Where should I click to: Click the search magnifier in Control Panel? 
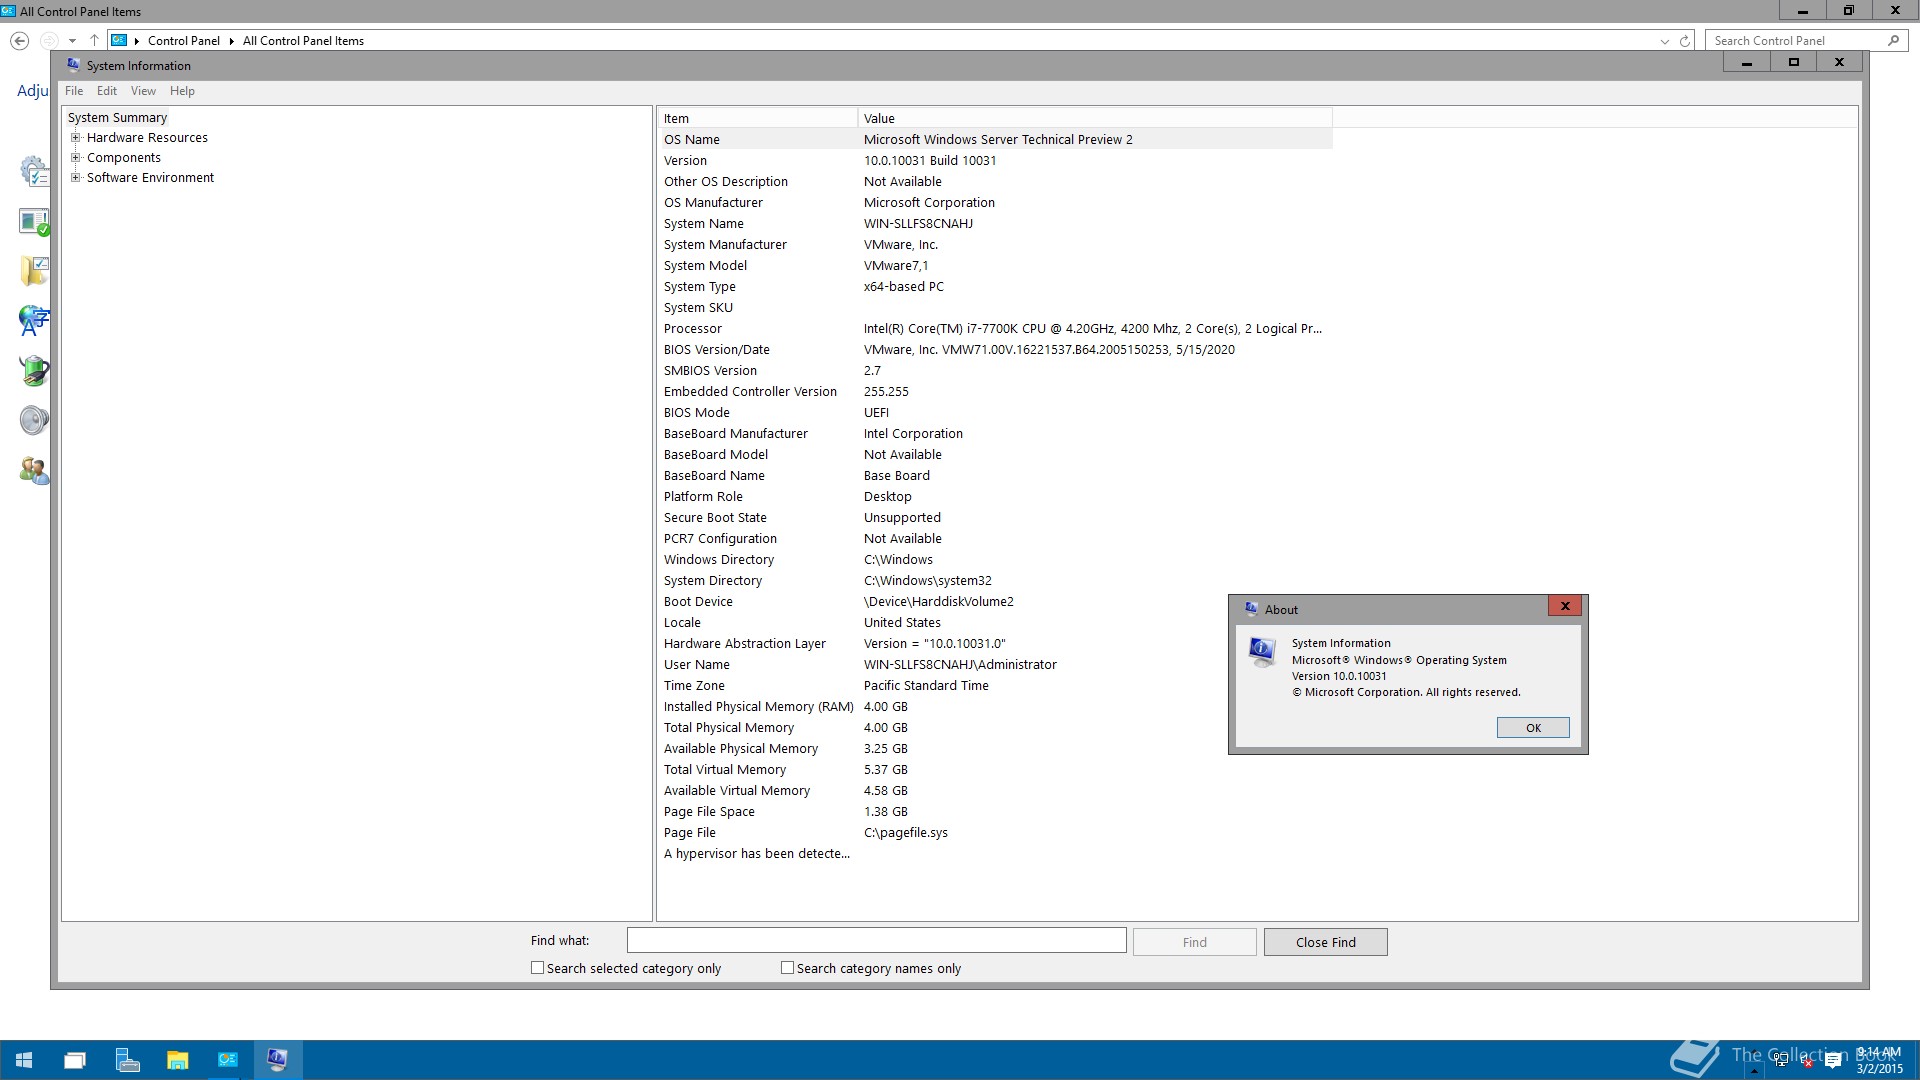1893,41
